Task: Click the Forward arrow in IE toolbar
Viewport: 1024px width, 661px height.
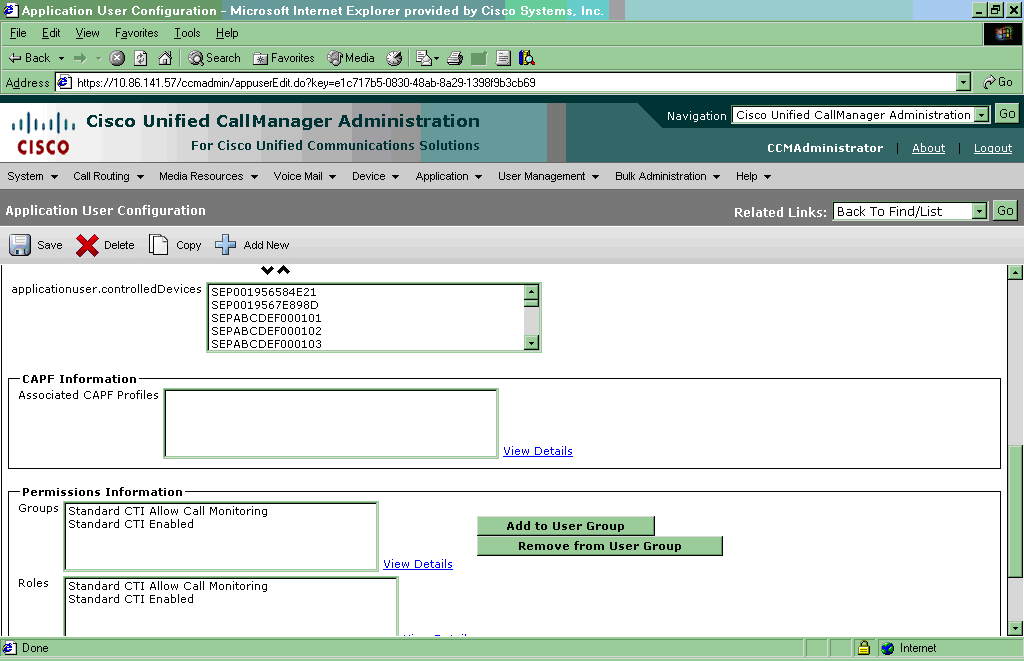Action: [80, 58]
